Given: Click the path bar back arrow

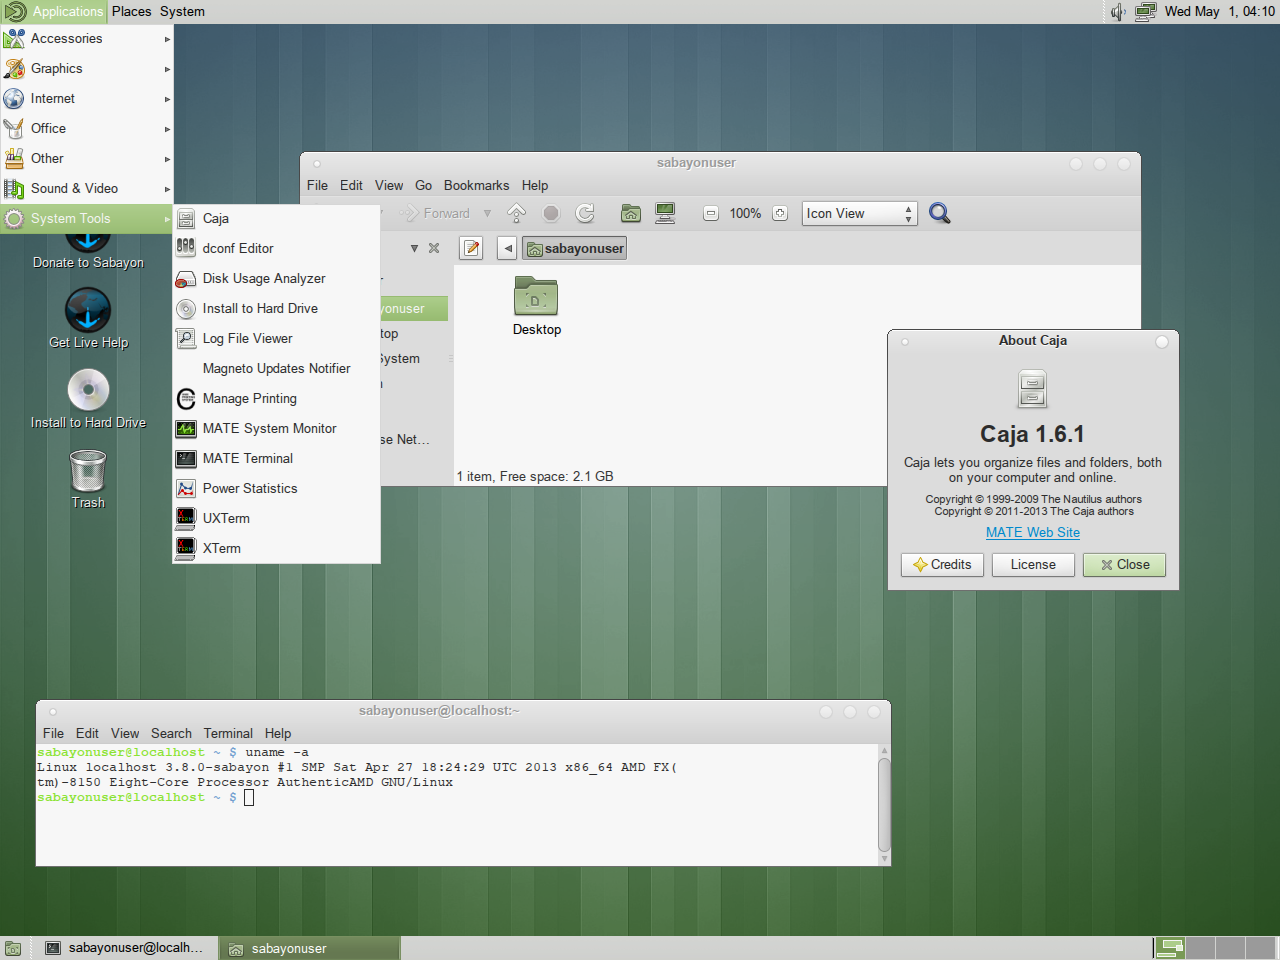Looking at the screenshot, I should [x=508, y=248].
